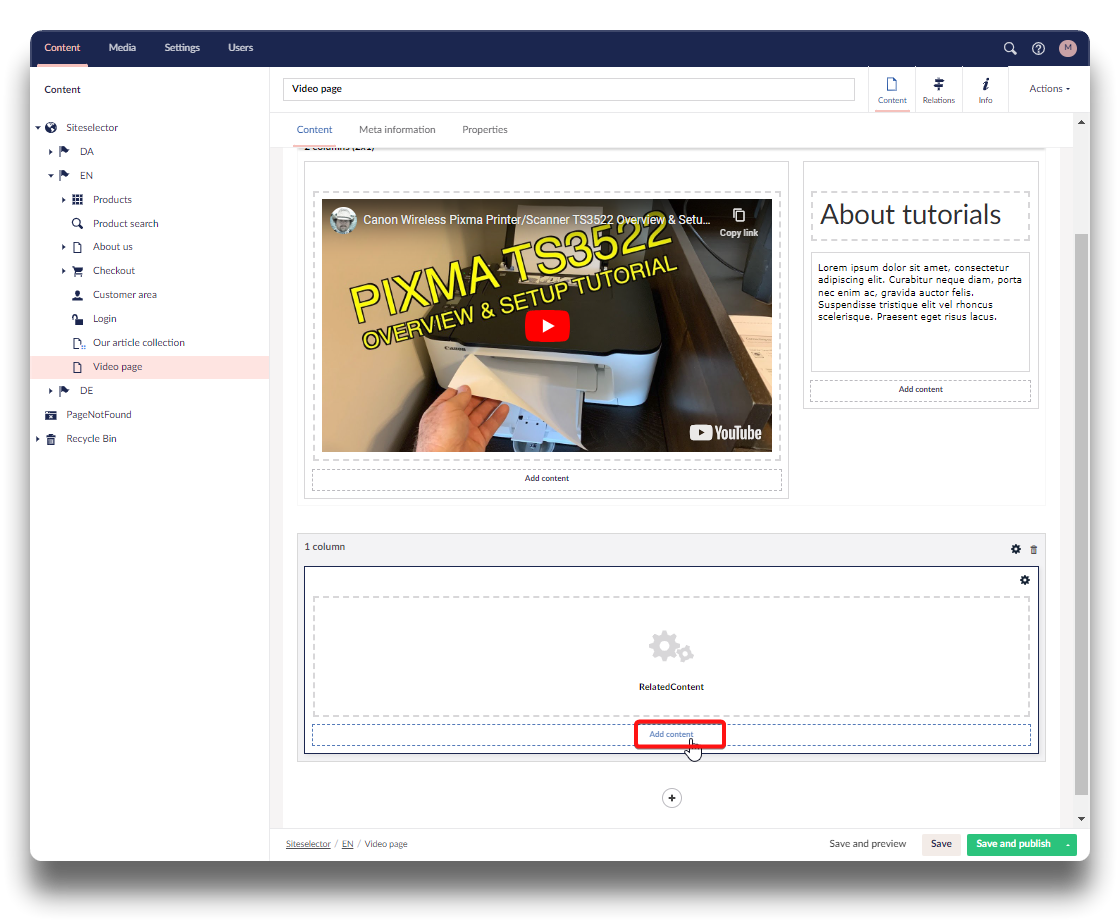Image resolution: width=1120 pixels, height=923 pixels.
Task: Play the YouTube video
Action: point(547,326)
